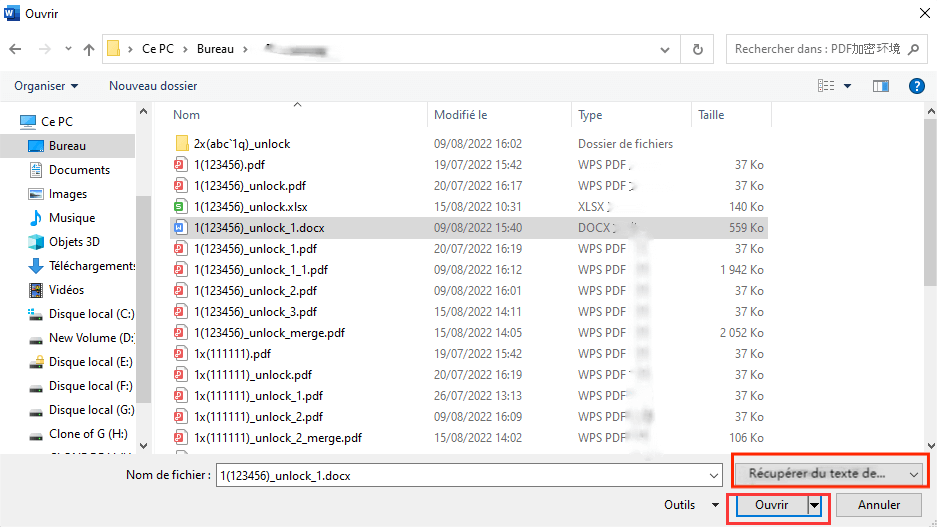
Task: Toggle the preview pane icon
Action: pos(881,86)
